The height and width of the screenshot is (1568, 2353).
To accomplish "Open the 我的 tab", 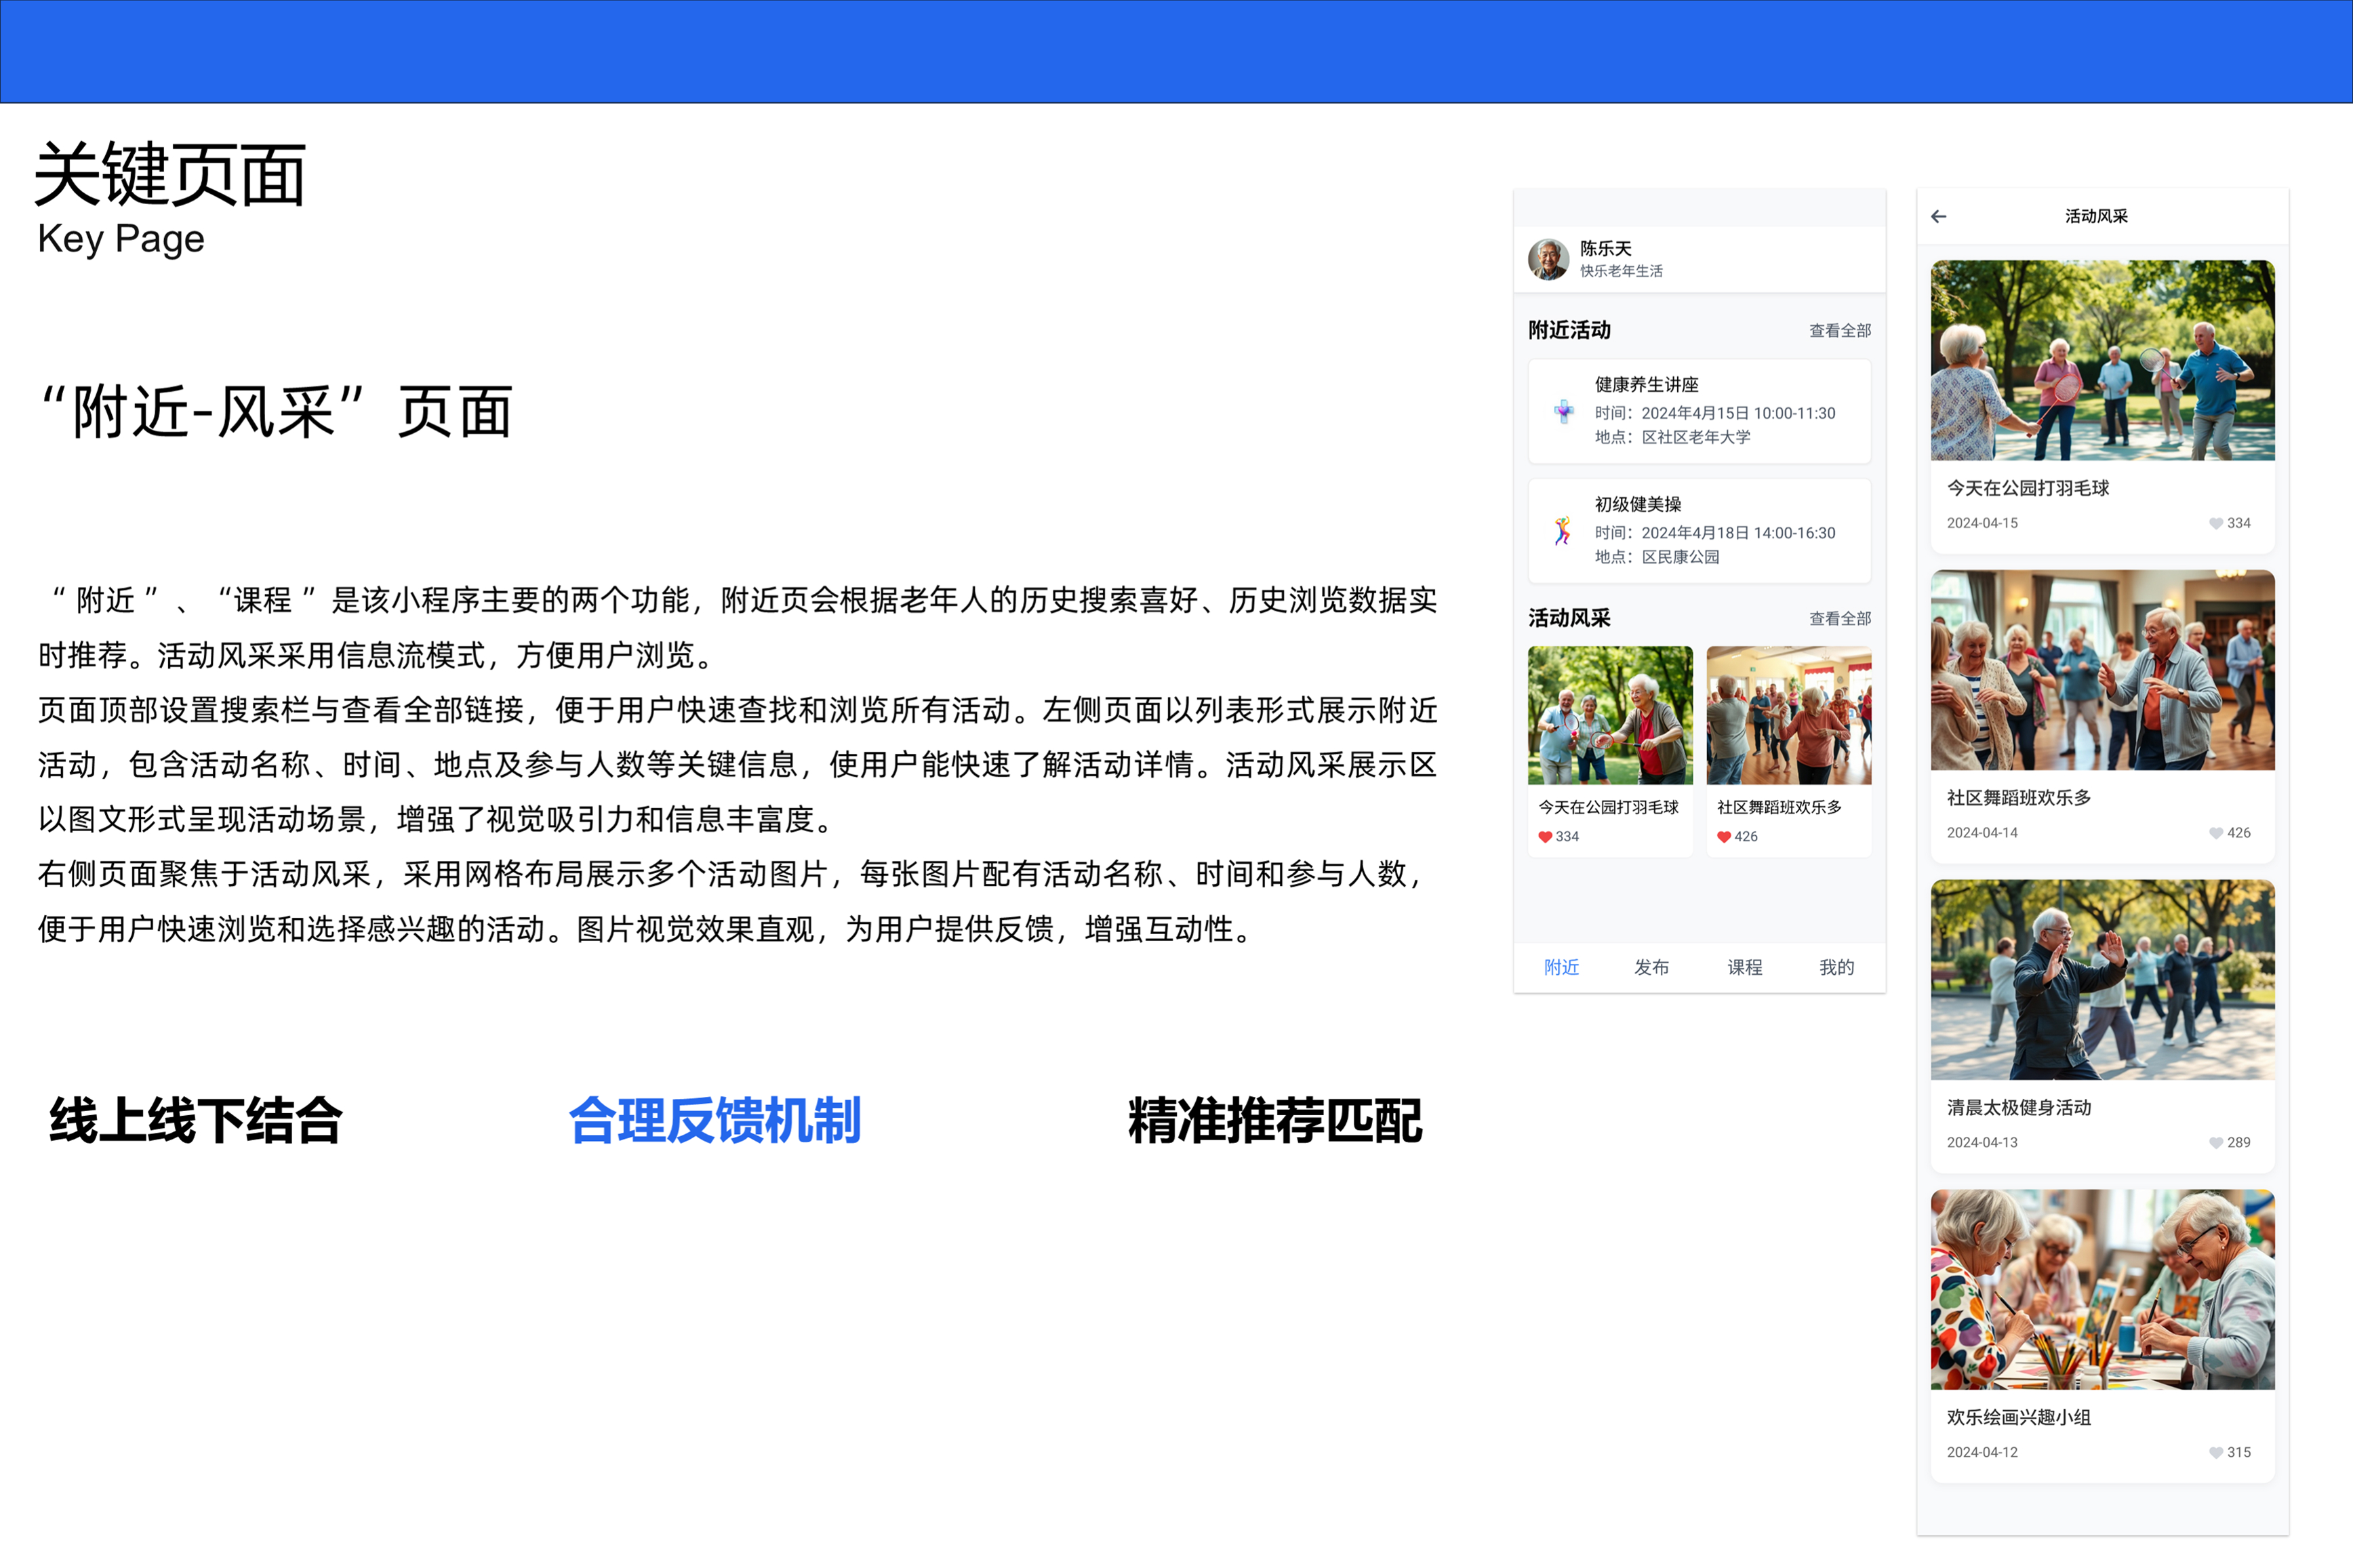I will [1836, 967].
